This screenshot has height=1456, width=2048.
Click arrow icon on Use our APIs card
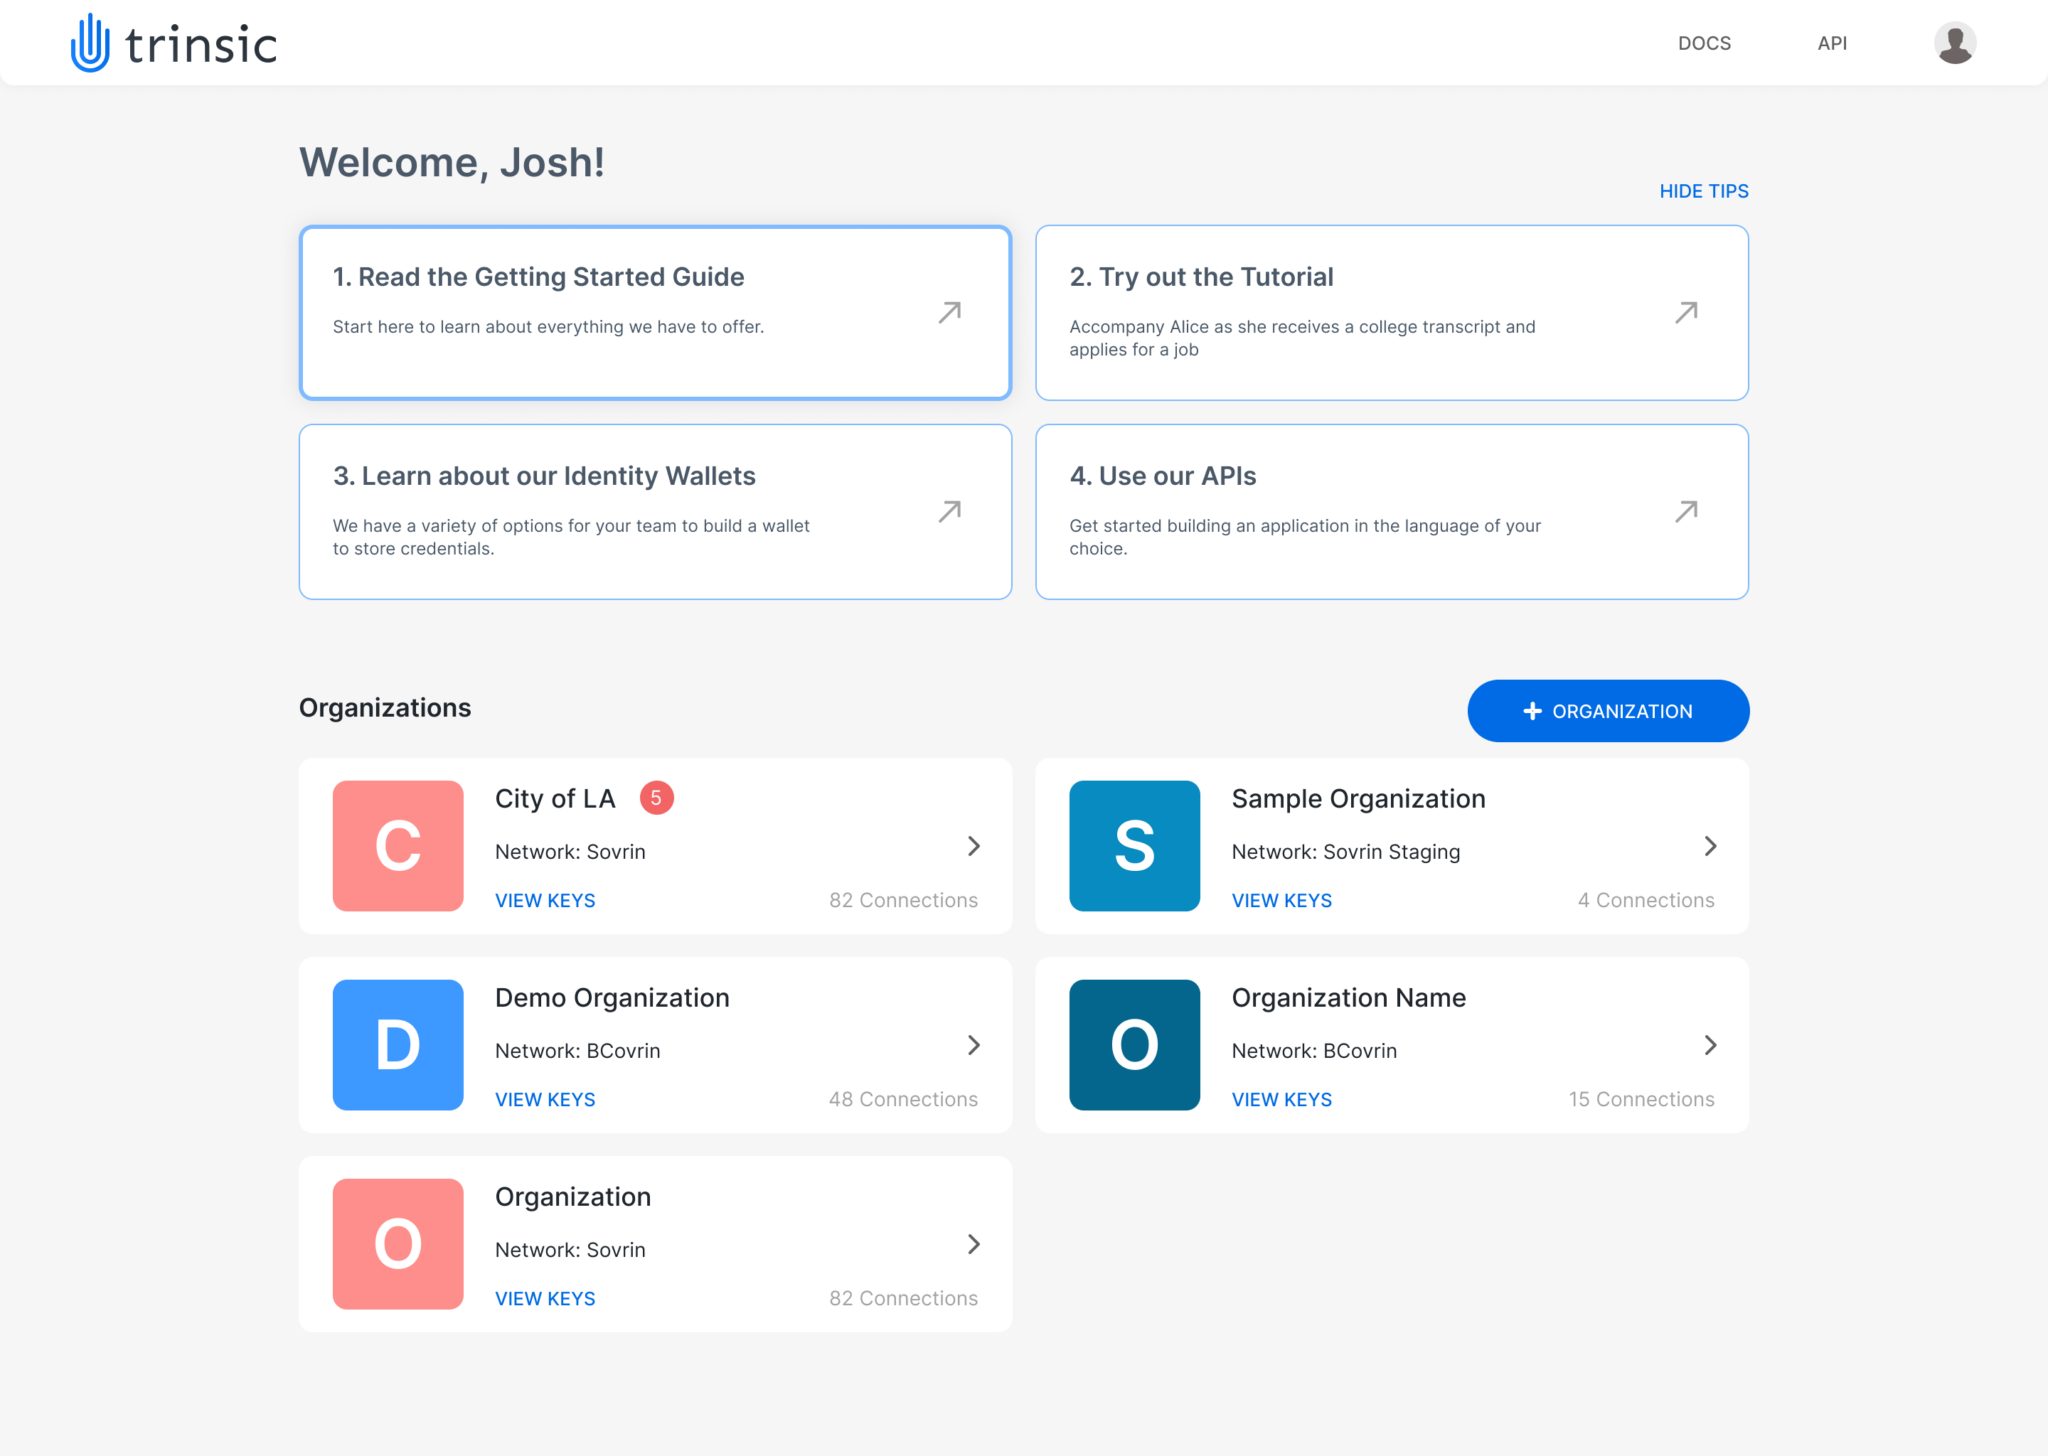pyautogui.click(x=1686, y=511)
